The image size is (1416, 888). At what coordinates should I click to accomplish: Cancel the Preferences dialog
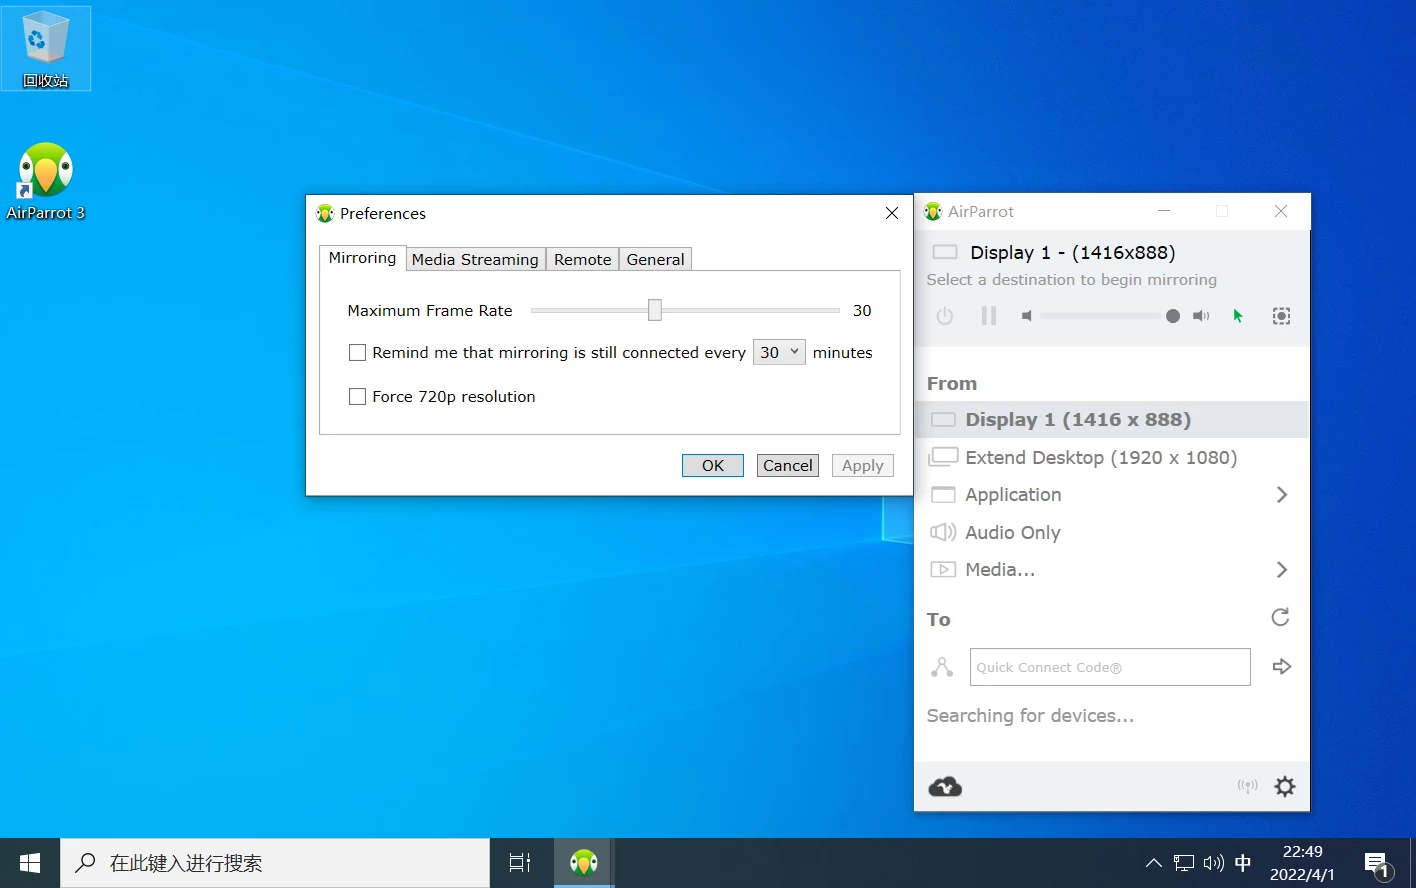click(x=787, y=466)
